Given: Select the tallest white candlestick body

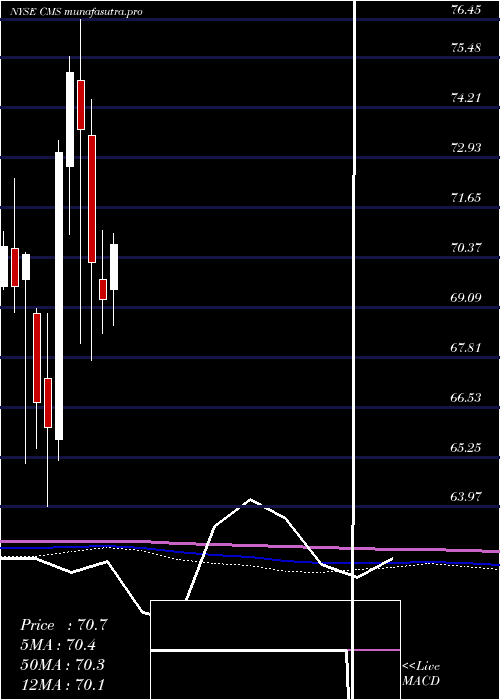Looking at the screenshot, I should [x=59, y=296].
